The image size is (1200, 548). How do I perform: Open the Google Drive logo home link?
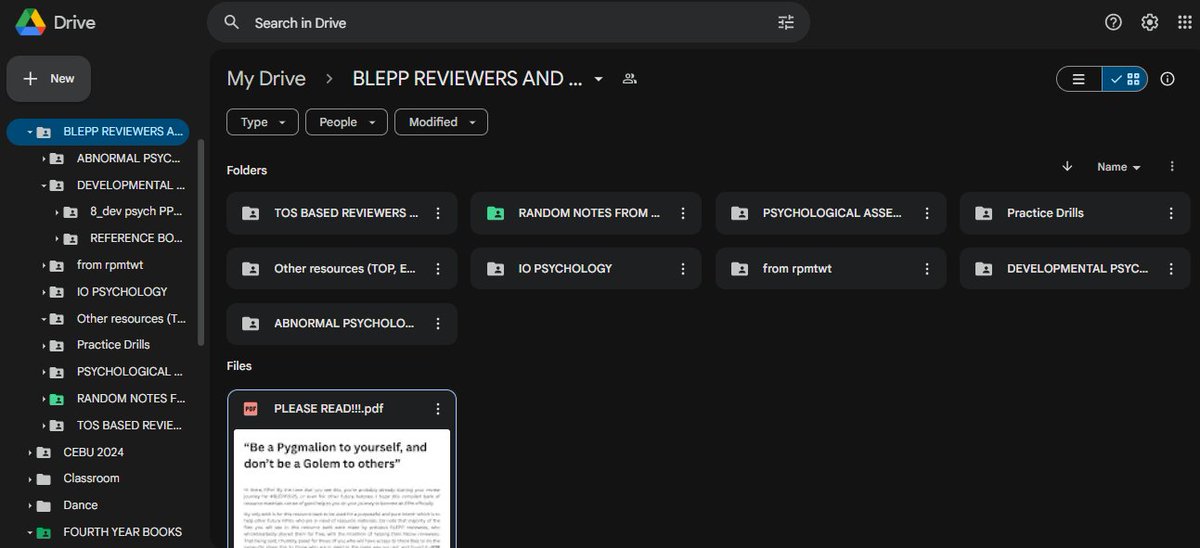pos(55,22)
